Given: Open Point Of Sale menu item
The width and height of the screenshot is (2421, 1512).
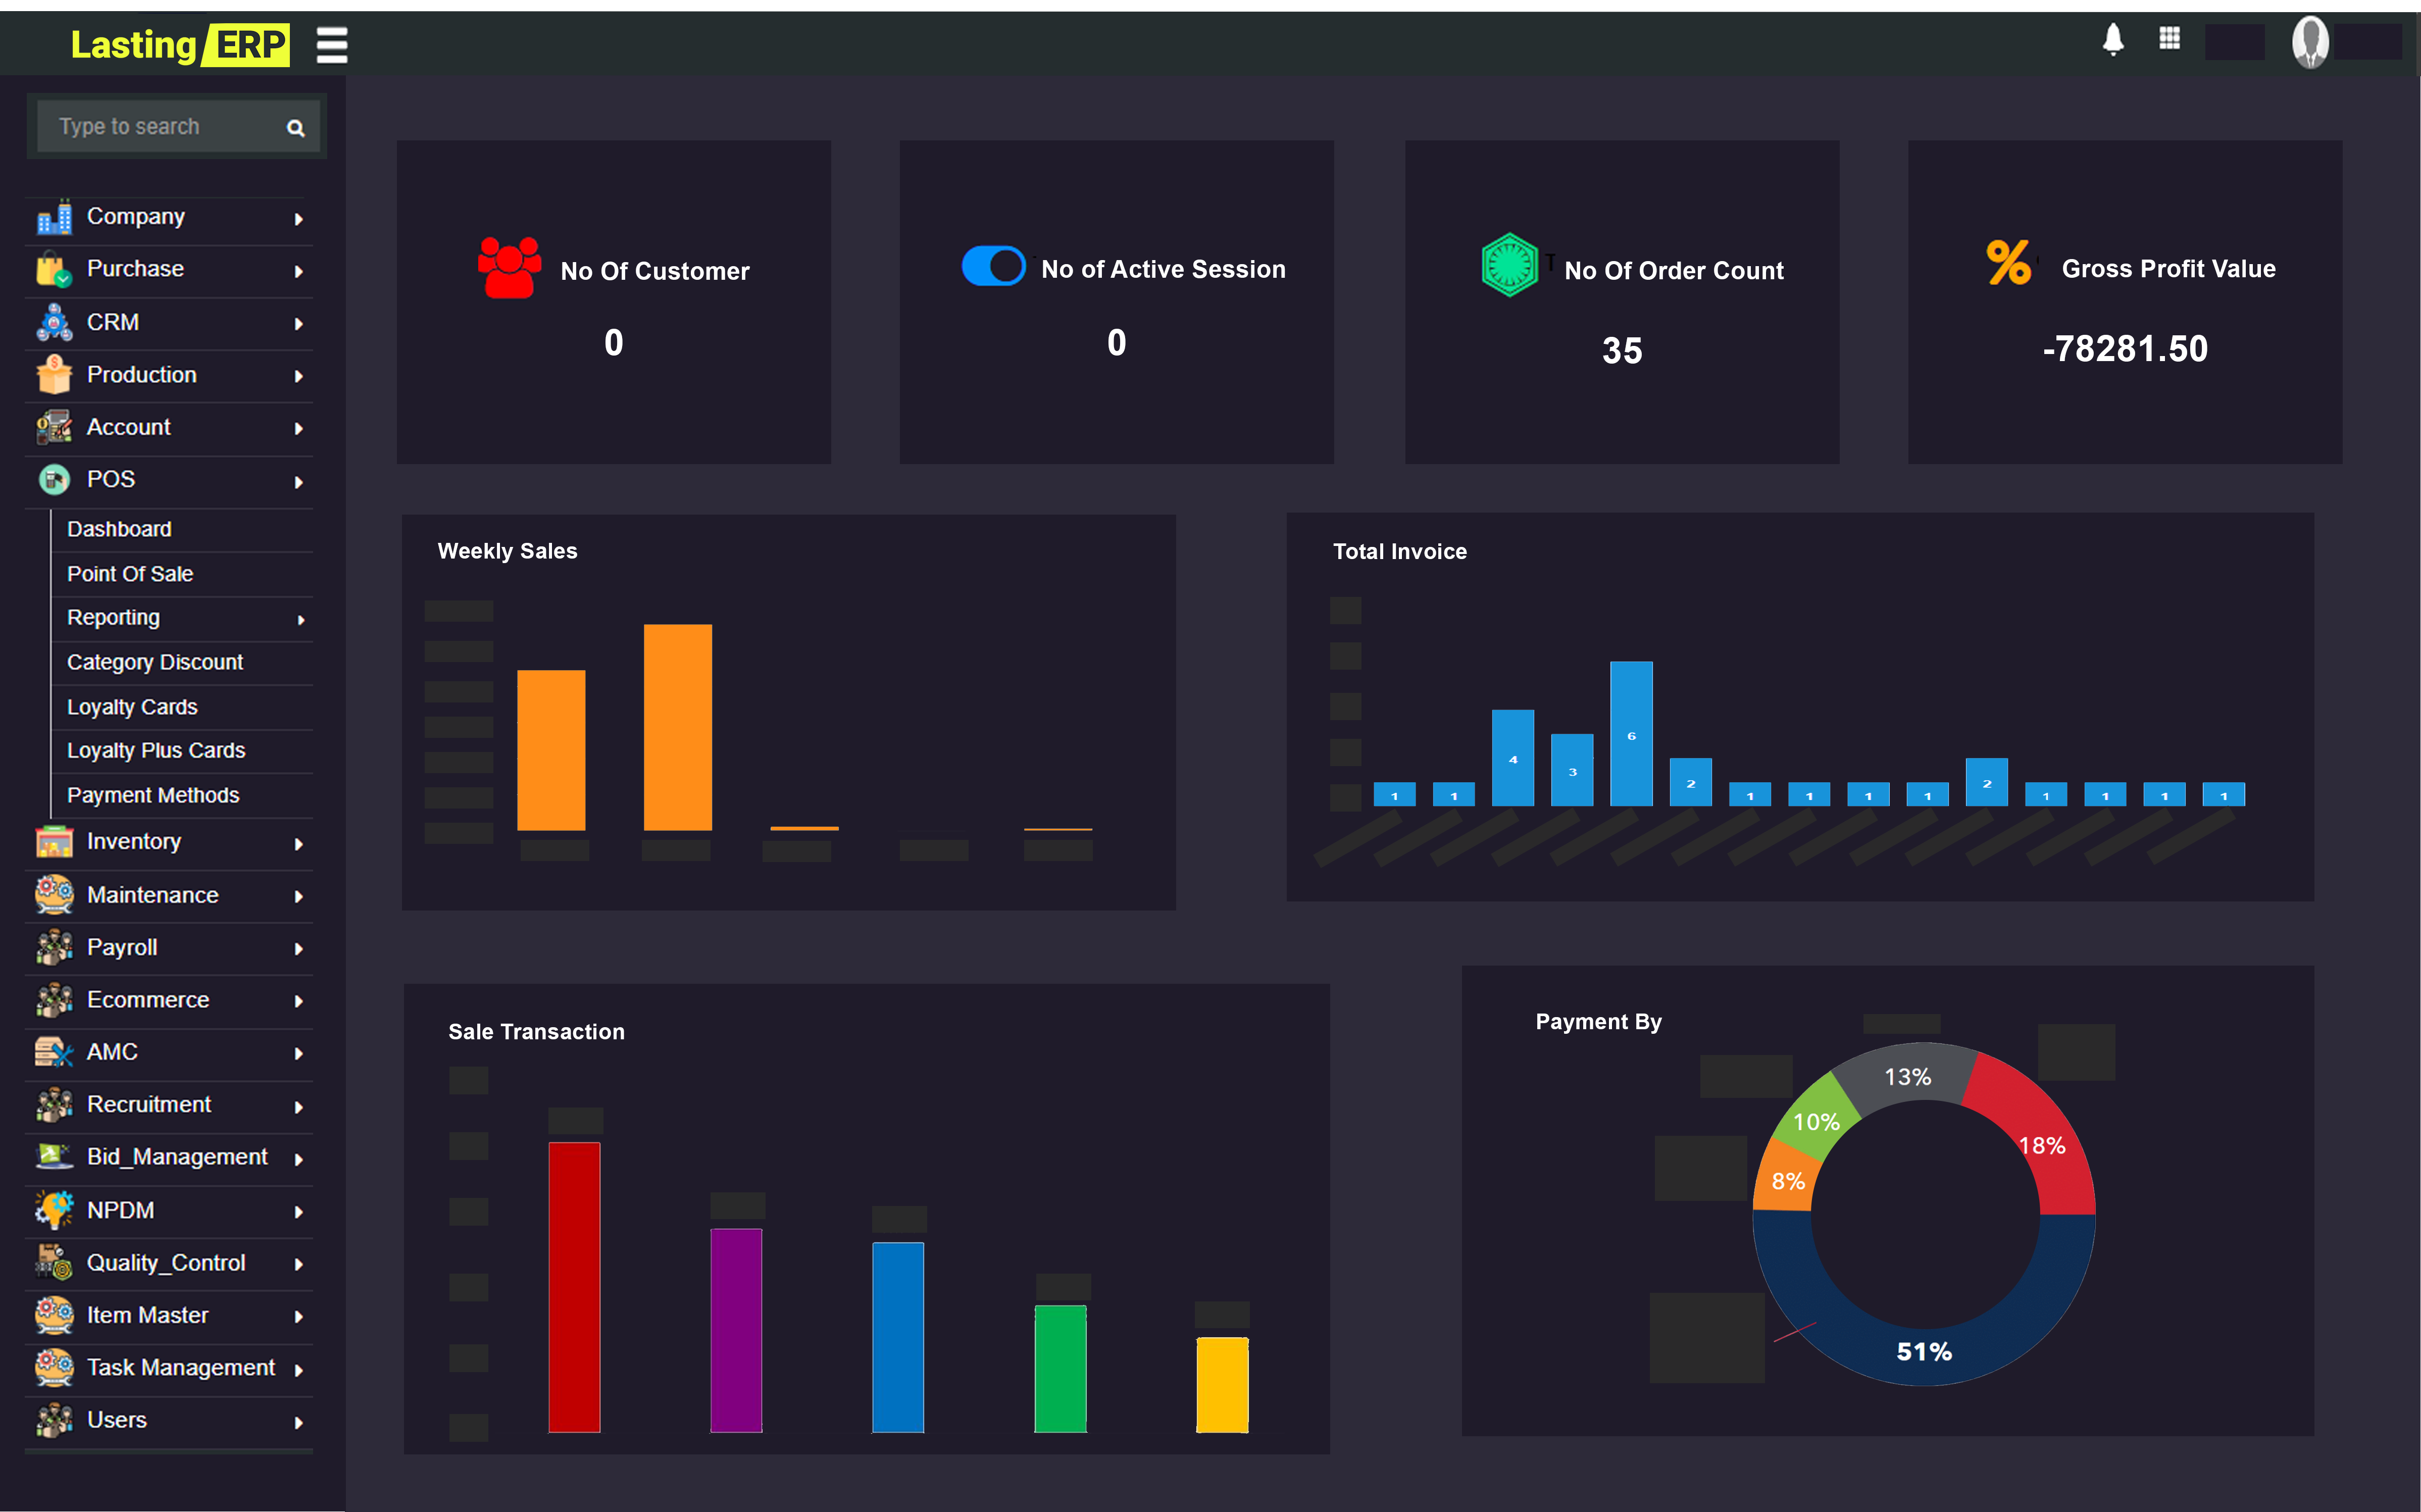Looking at the screenshot, I should [x=130, y=574].
